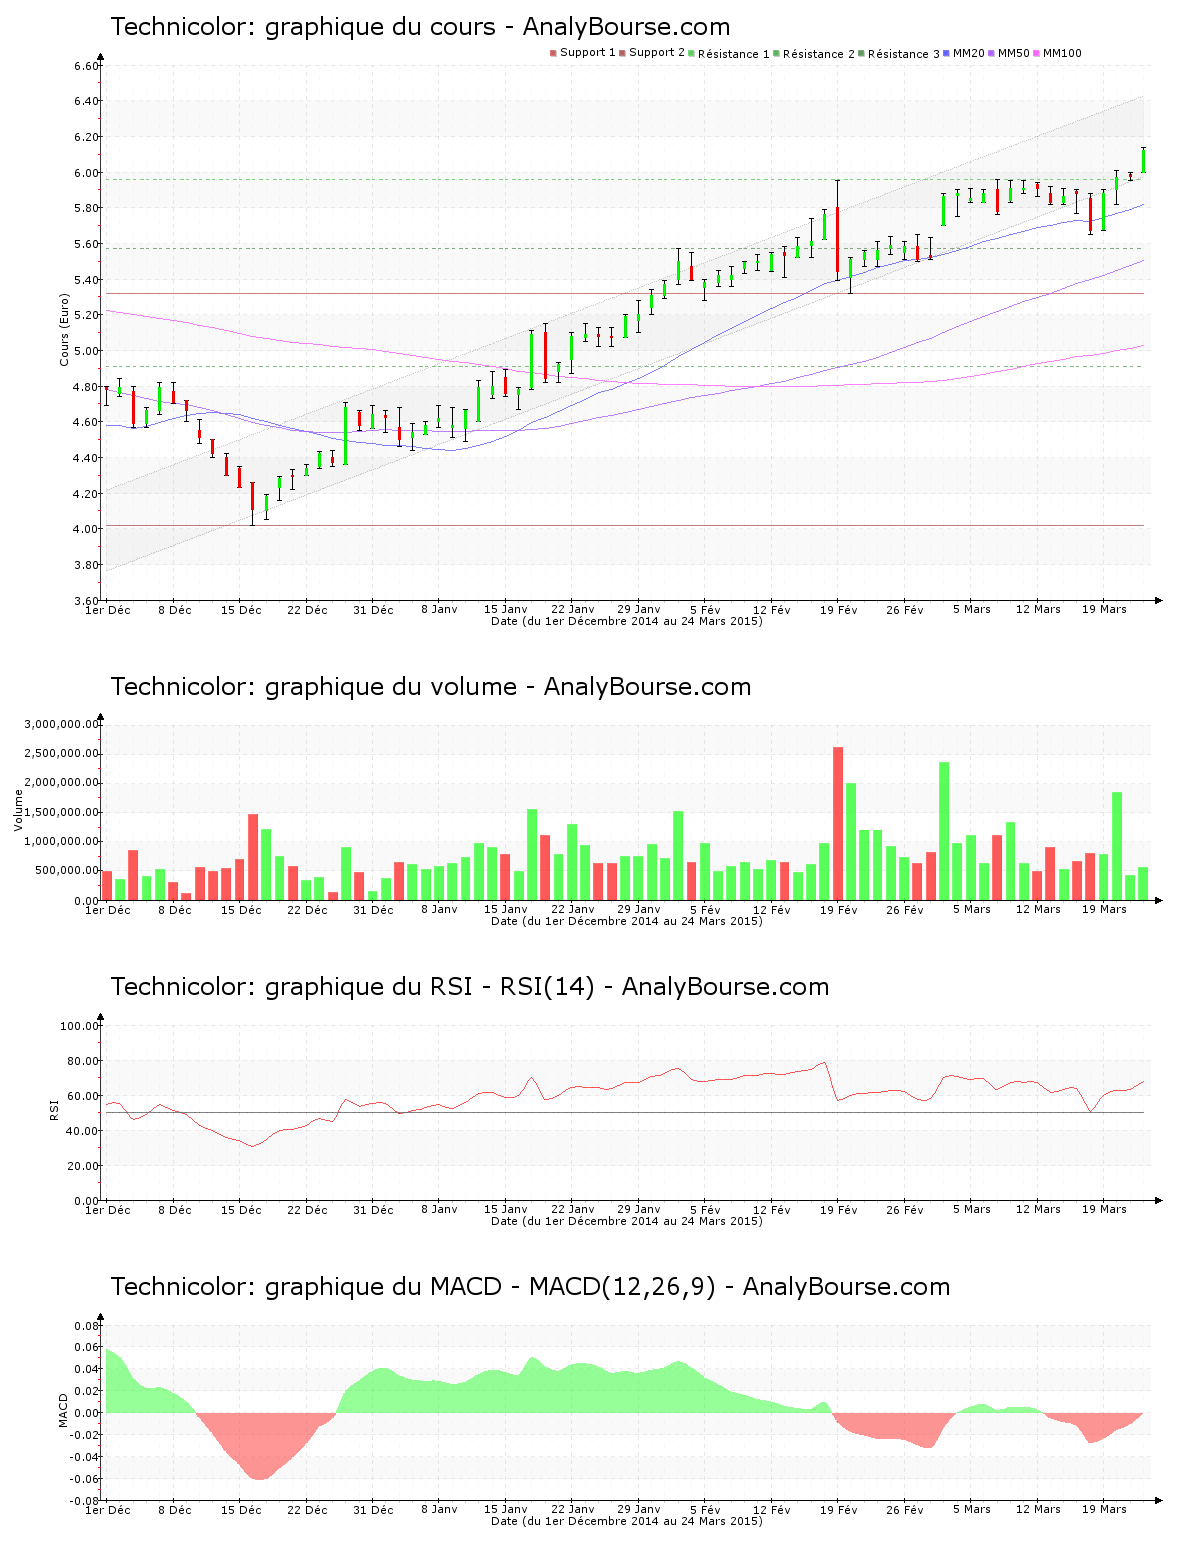Click the 'Cours (Euro)' vertical axis label

pyautogui.click(x=65, y=329)
